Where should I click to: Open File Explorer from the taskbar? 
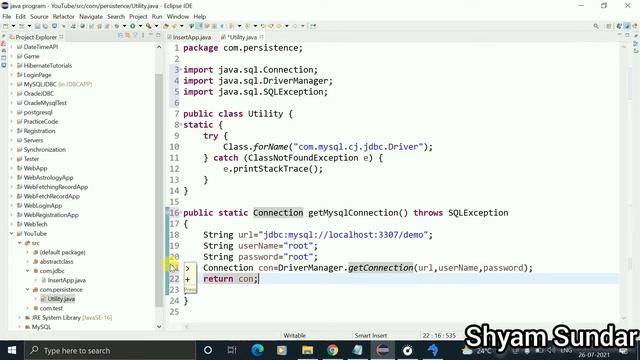coord(307,350)
